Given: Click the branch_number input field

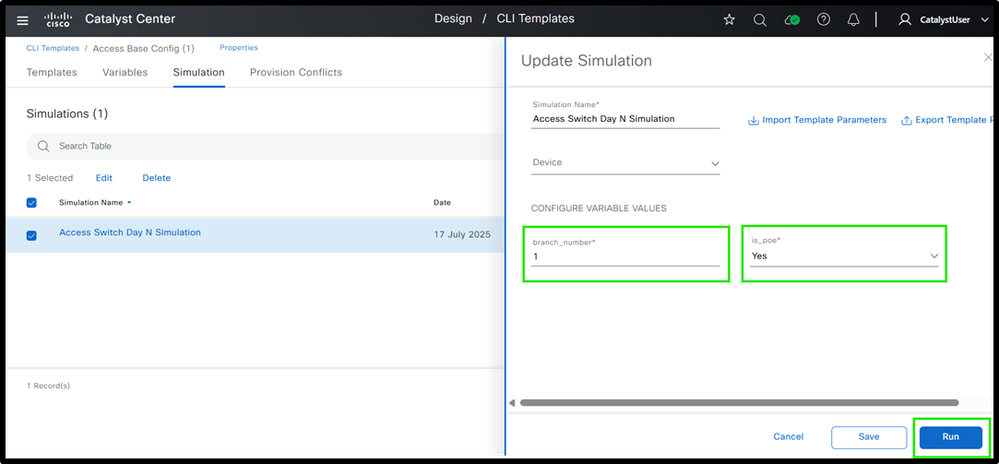Looking at the screenshot, I should pos(625,257).
